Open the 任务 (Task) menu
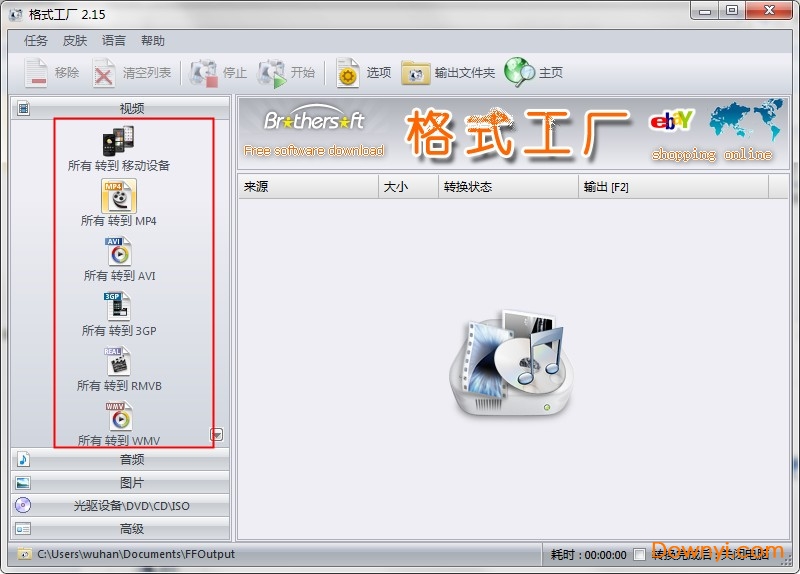800x574 pixels. 36,41
